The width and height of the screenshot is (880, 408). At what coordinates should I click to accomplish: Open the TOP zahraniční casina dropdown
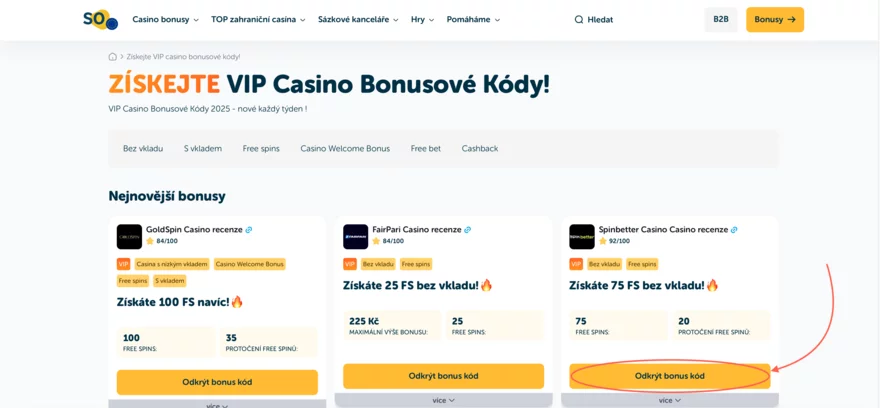tap(258, 20)
